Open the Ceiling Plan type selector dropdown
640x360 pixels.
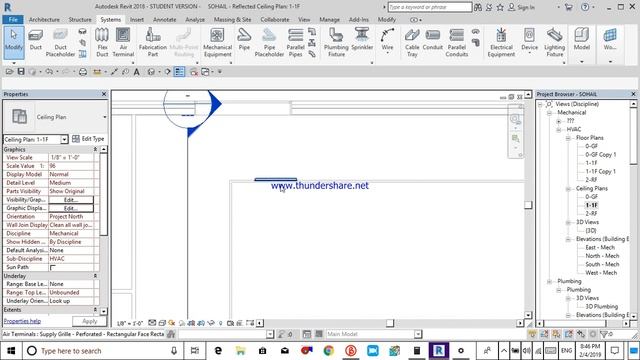pos(104,117)
